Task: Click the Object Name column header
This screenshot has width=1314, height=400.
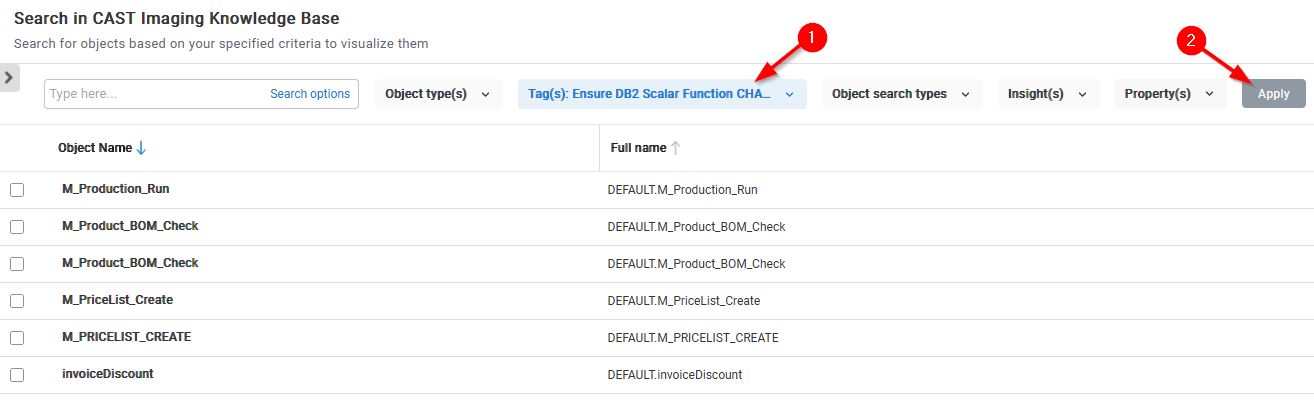Action: (x=95, y=148)
